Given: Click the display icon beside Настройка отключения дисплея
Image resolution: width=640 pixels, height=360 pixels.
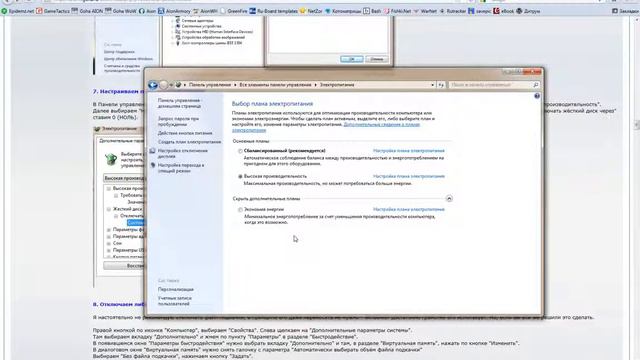Looking at the screenshot, I should point(152,151).
